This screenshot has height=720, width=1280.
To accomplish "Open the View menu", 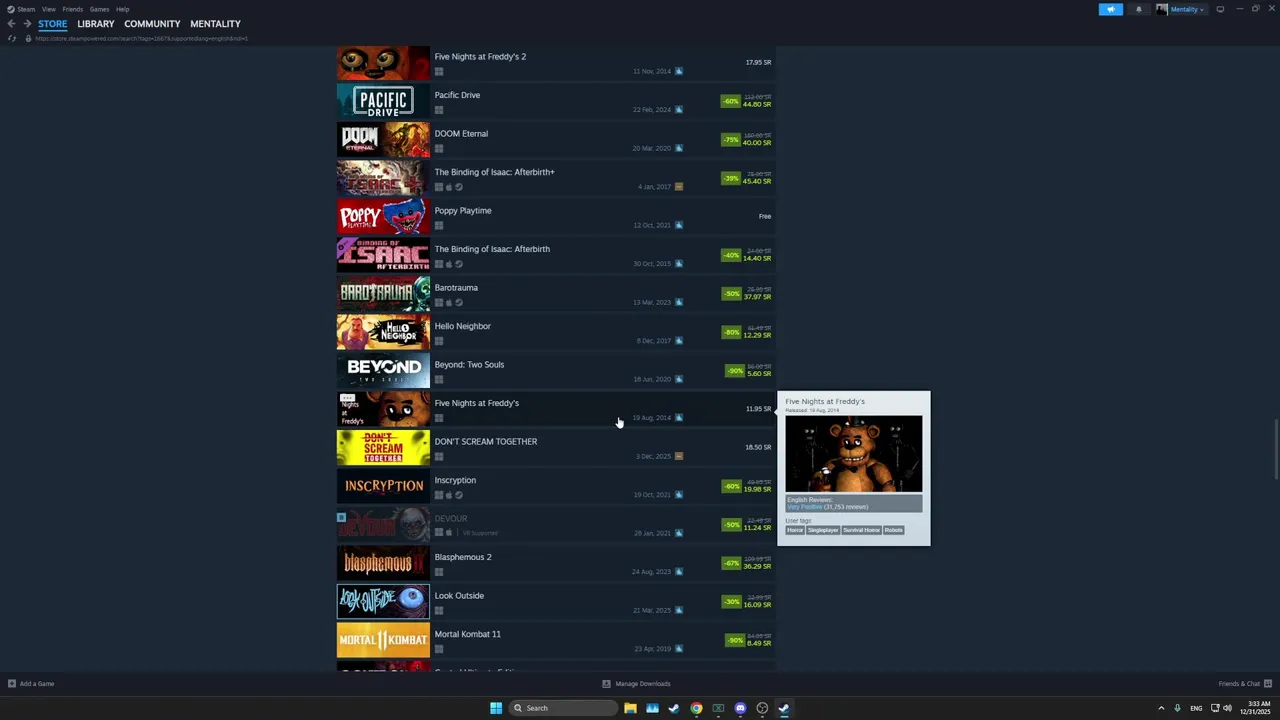I will (48, 9).
